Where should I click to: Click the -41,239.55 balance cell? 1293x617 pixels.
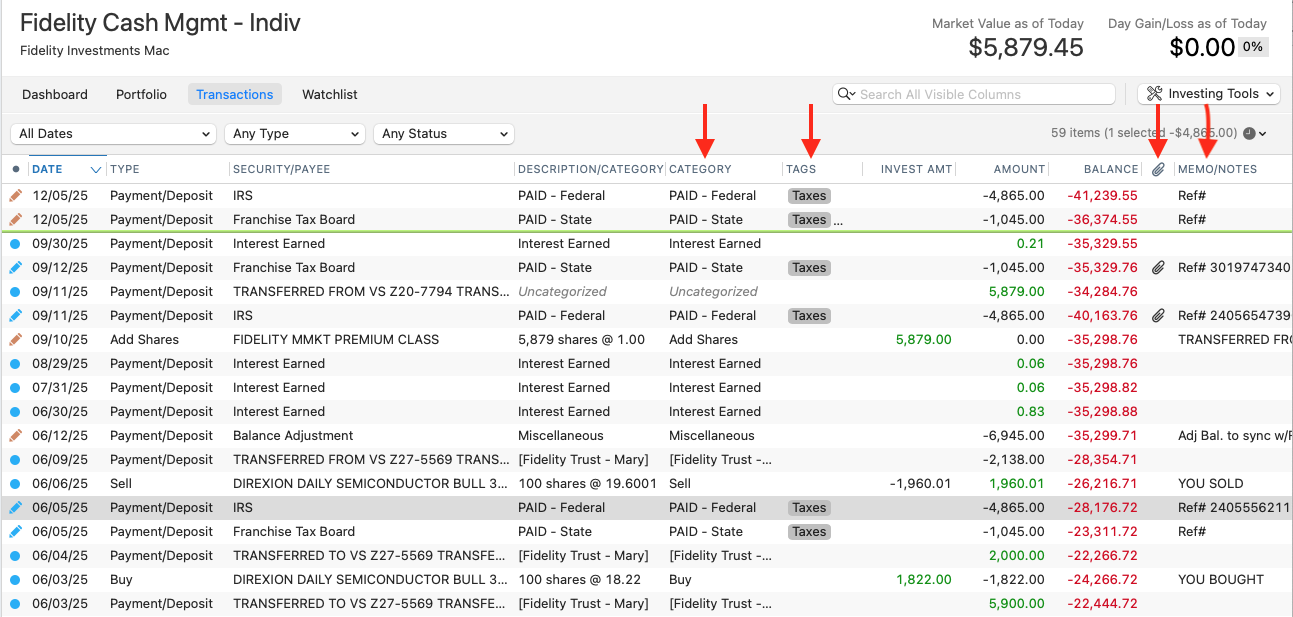[x=1100, y=196]
